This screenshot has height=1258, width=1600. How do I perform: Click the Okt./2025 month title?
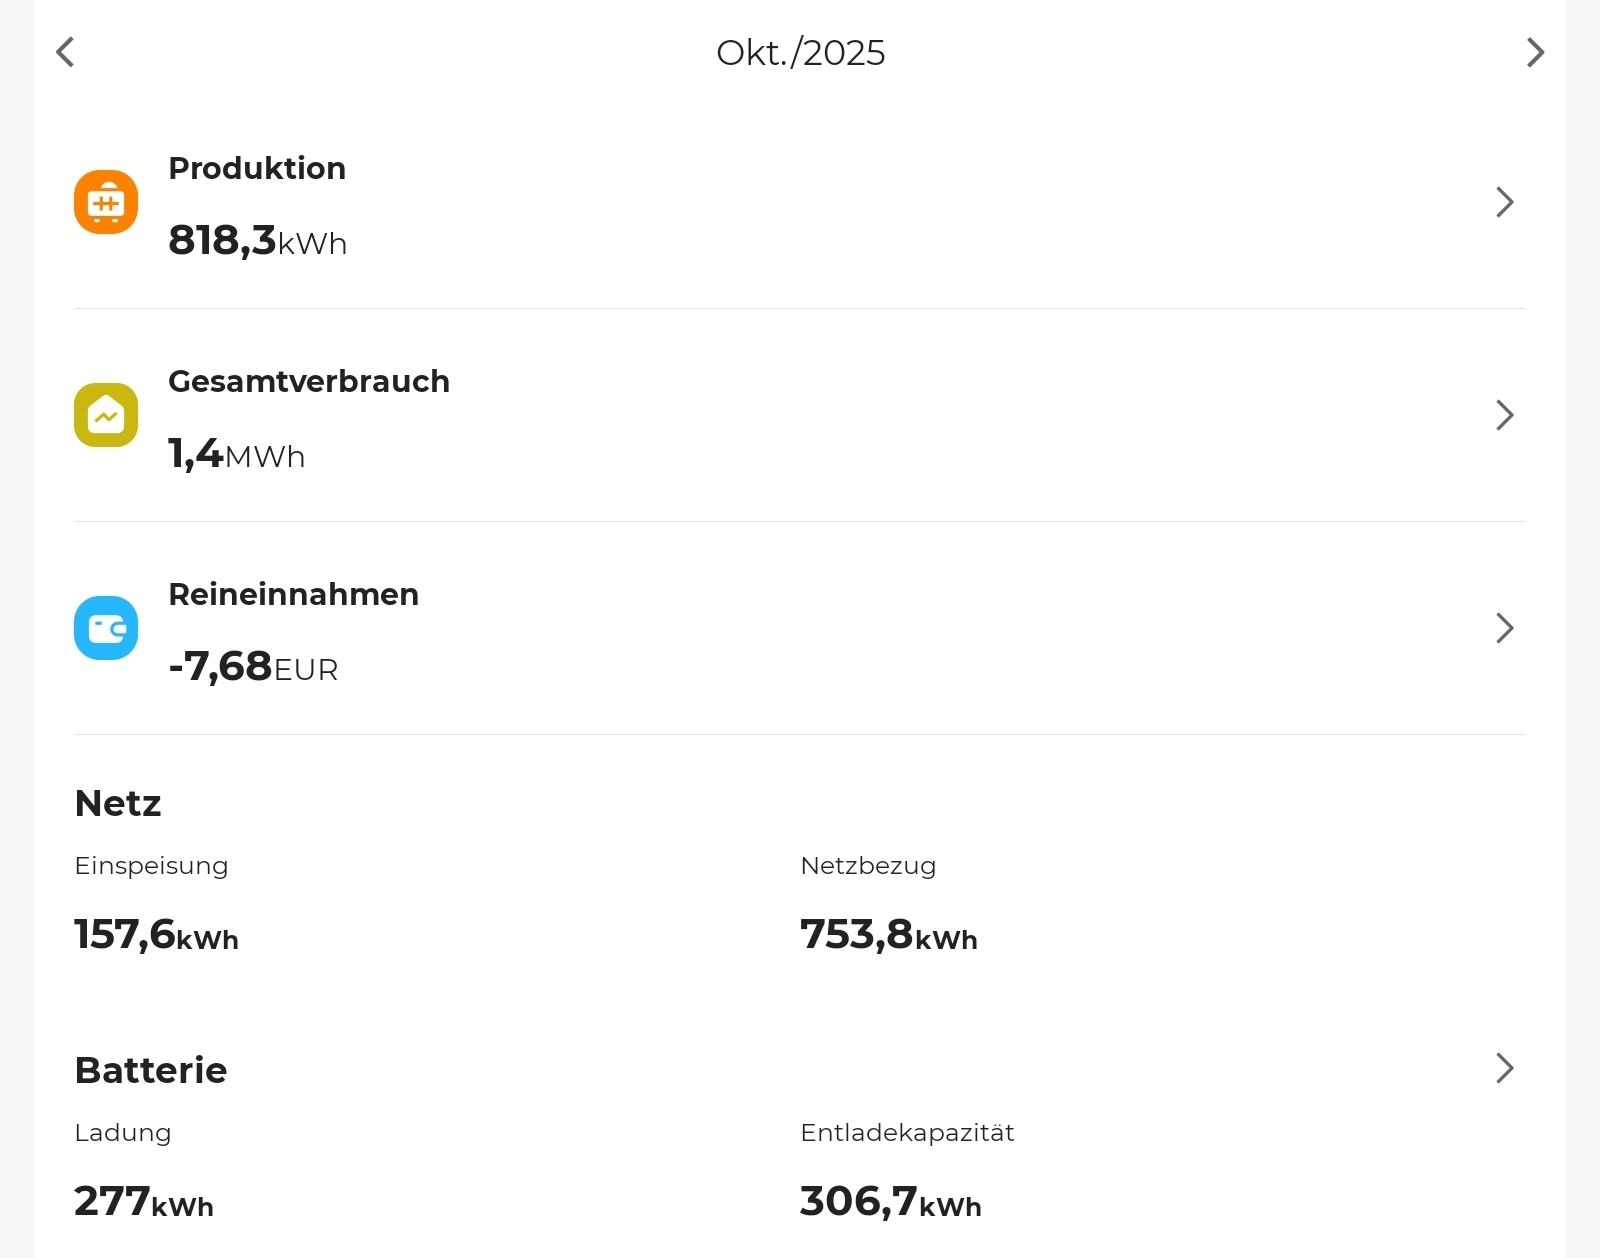click(800, 53)
